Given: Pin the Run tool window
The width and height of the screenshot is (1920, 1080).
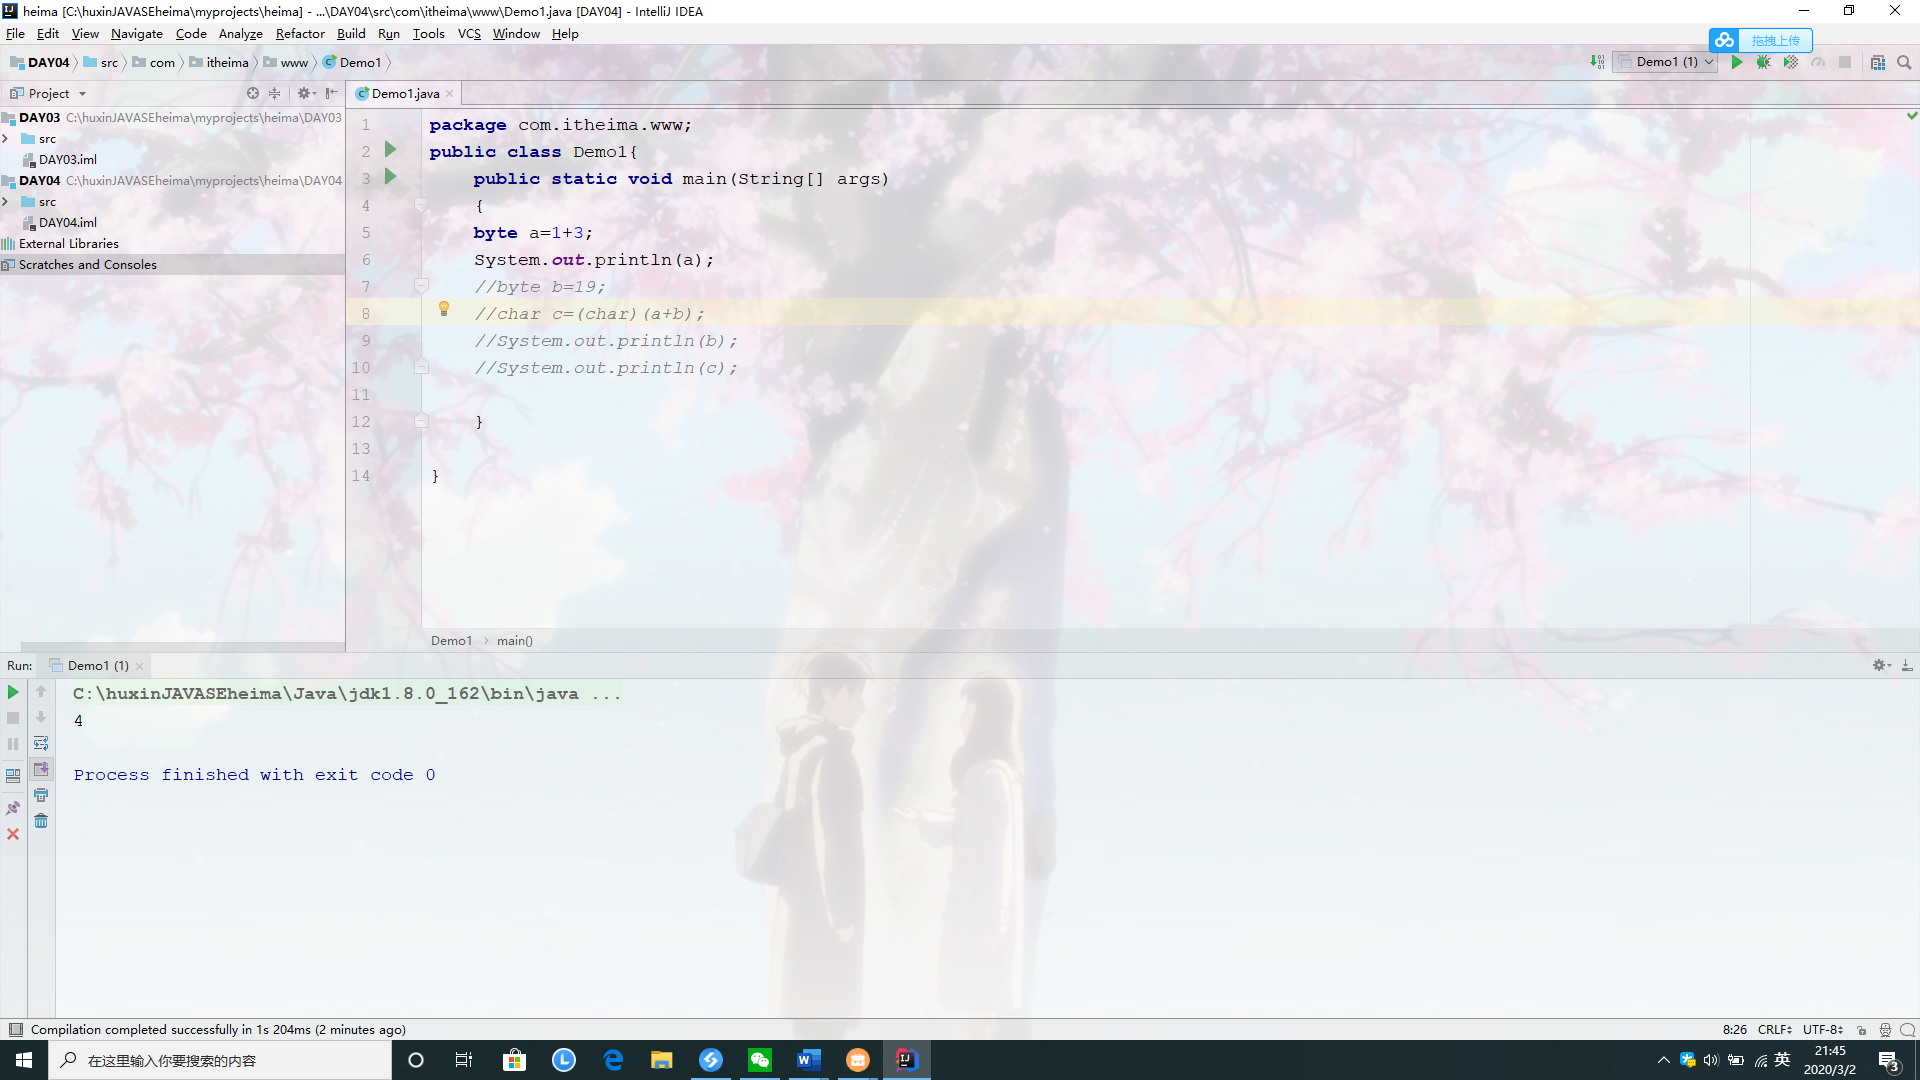Looking at the screenshot, I should click(13, 806).
